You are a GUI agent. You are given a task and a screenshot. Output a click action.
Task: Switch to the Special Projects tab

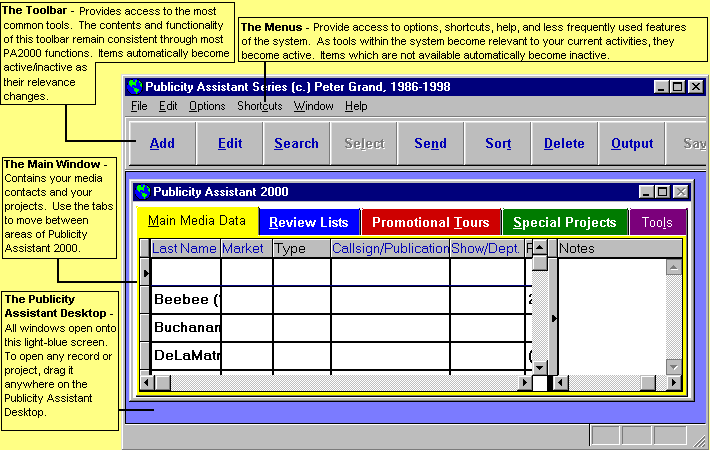tap(565, 222)
